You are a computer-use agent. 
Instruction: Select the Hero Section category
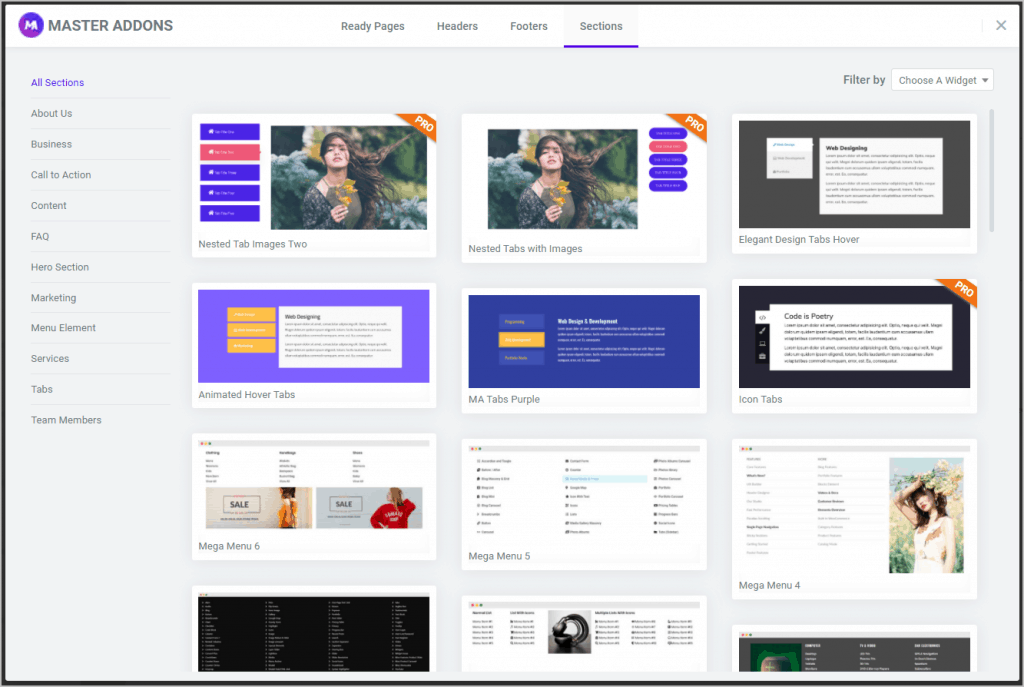(x=60, y=267)
